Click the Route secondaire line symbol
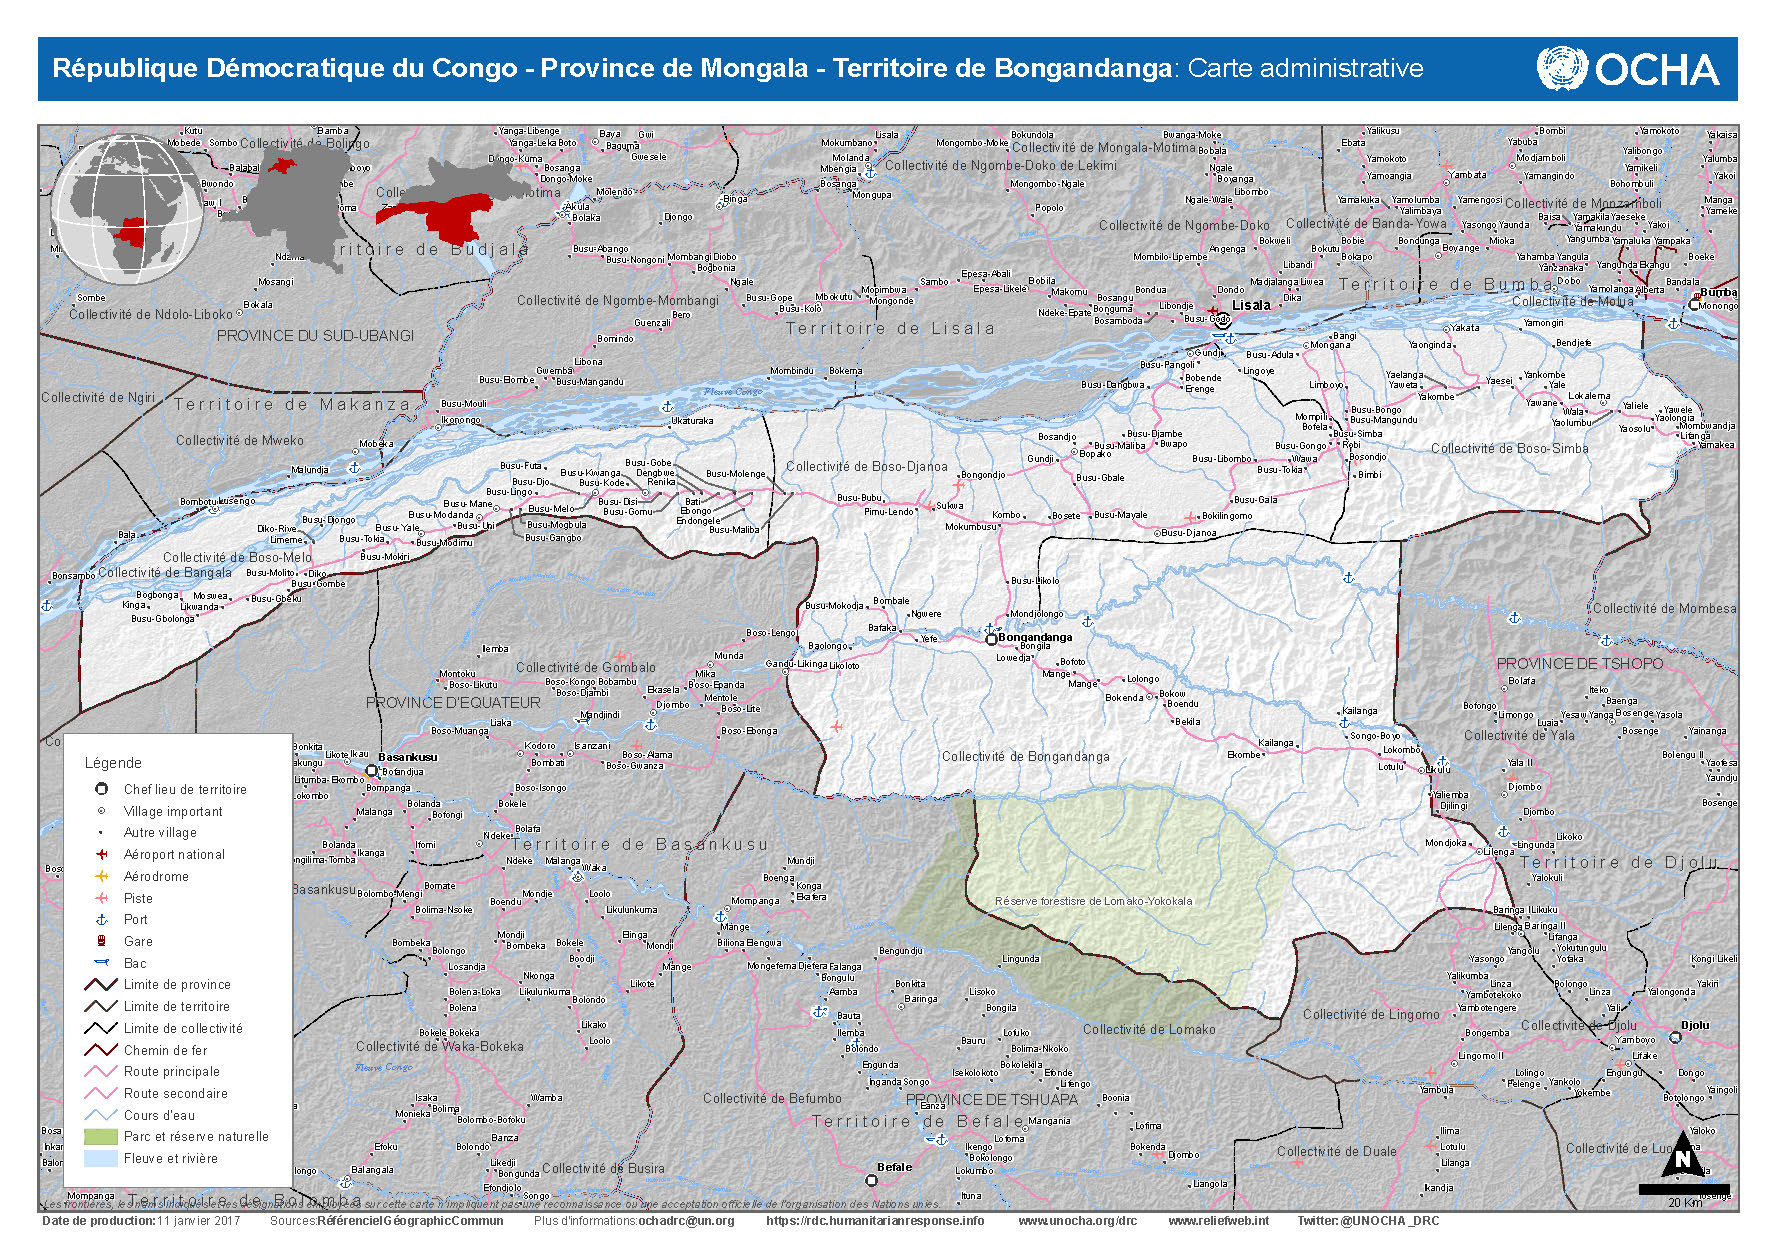The image size is (1778, 1249). pyautogui.click(x=101, y=1093)
